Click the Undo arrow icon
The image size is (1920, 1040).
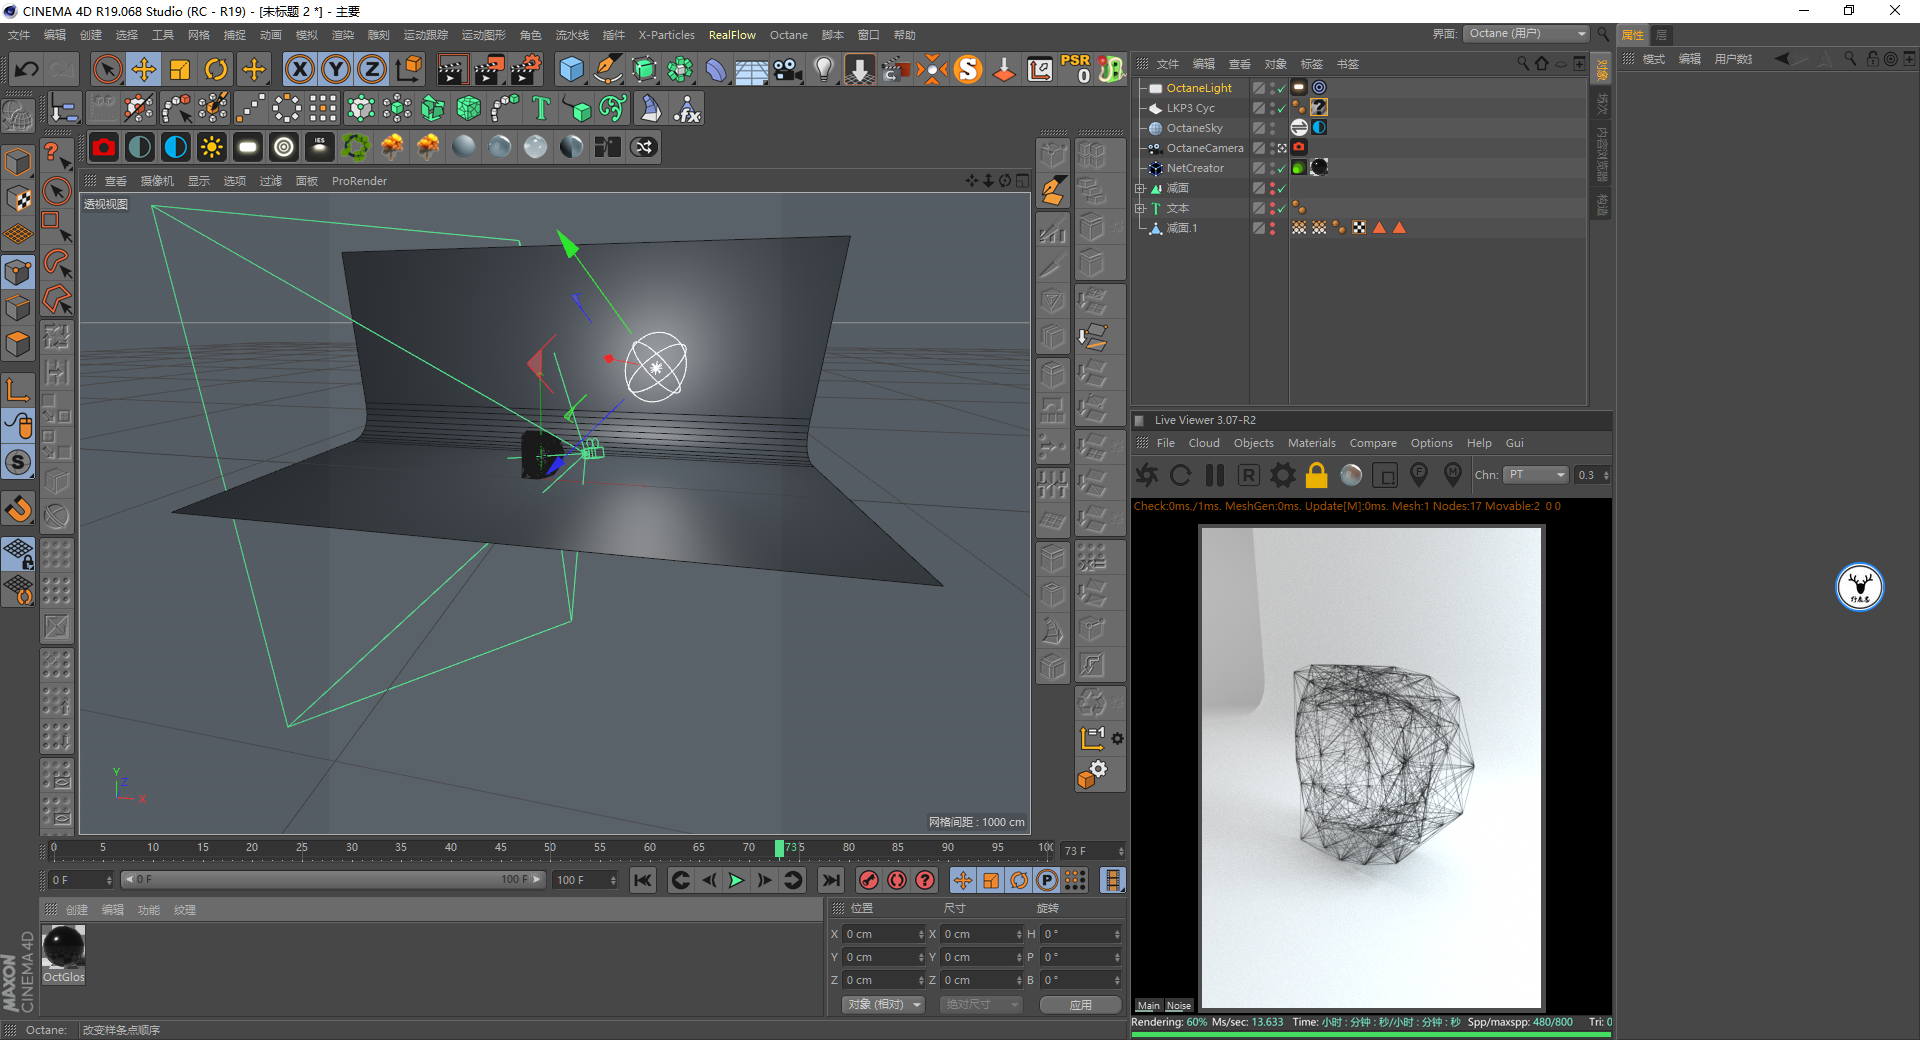[27, 69]
